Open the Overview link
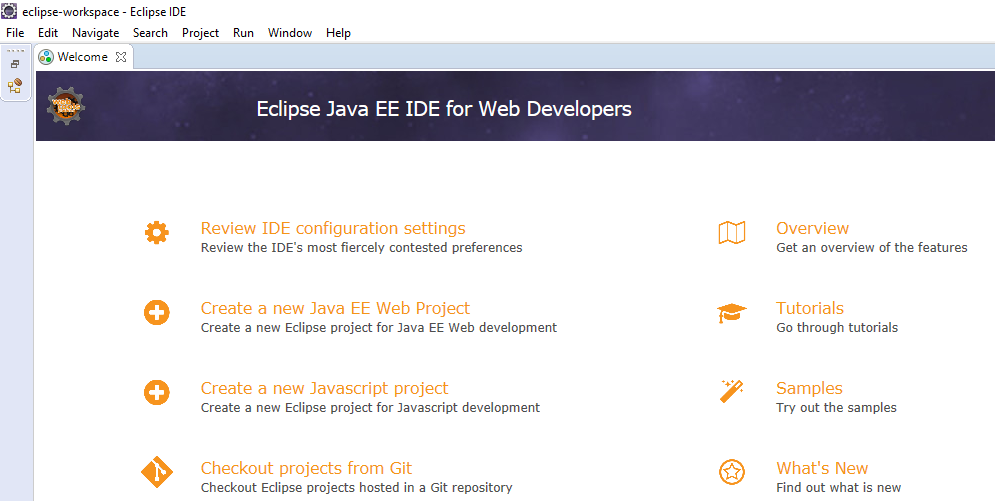Image resolution: width=995 pixels, height=501 pixels. (x=812, y=228)
